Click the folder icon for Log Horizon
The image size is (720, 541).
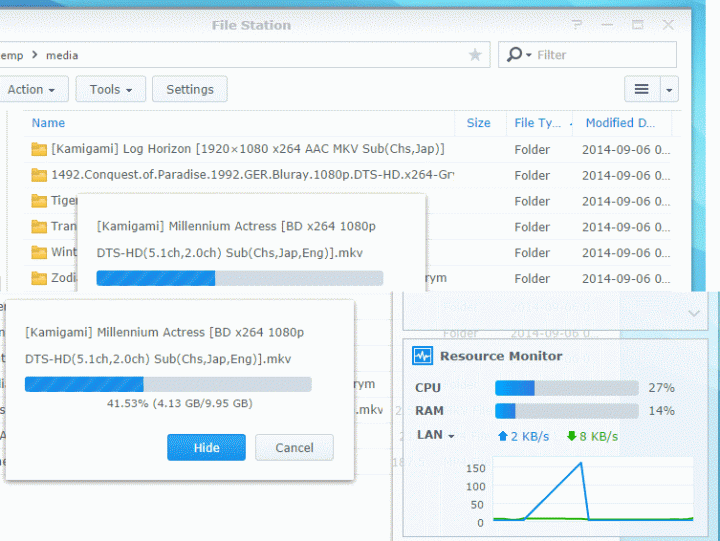pos(39,149)
